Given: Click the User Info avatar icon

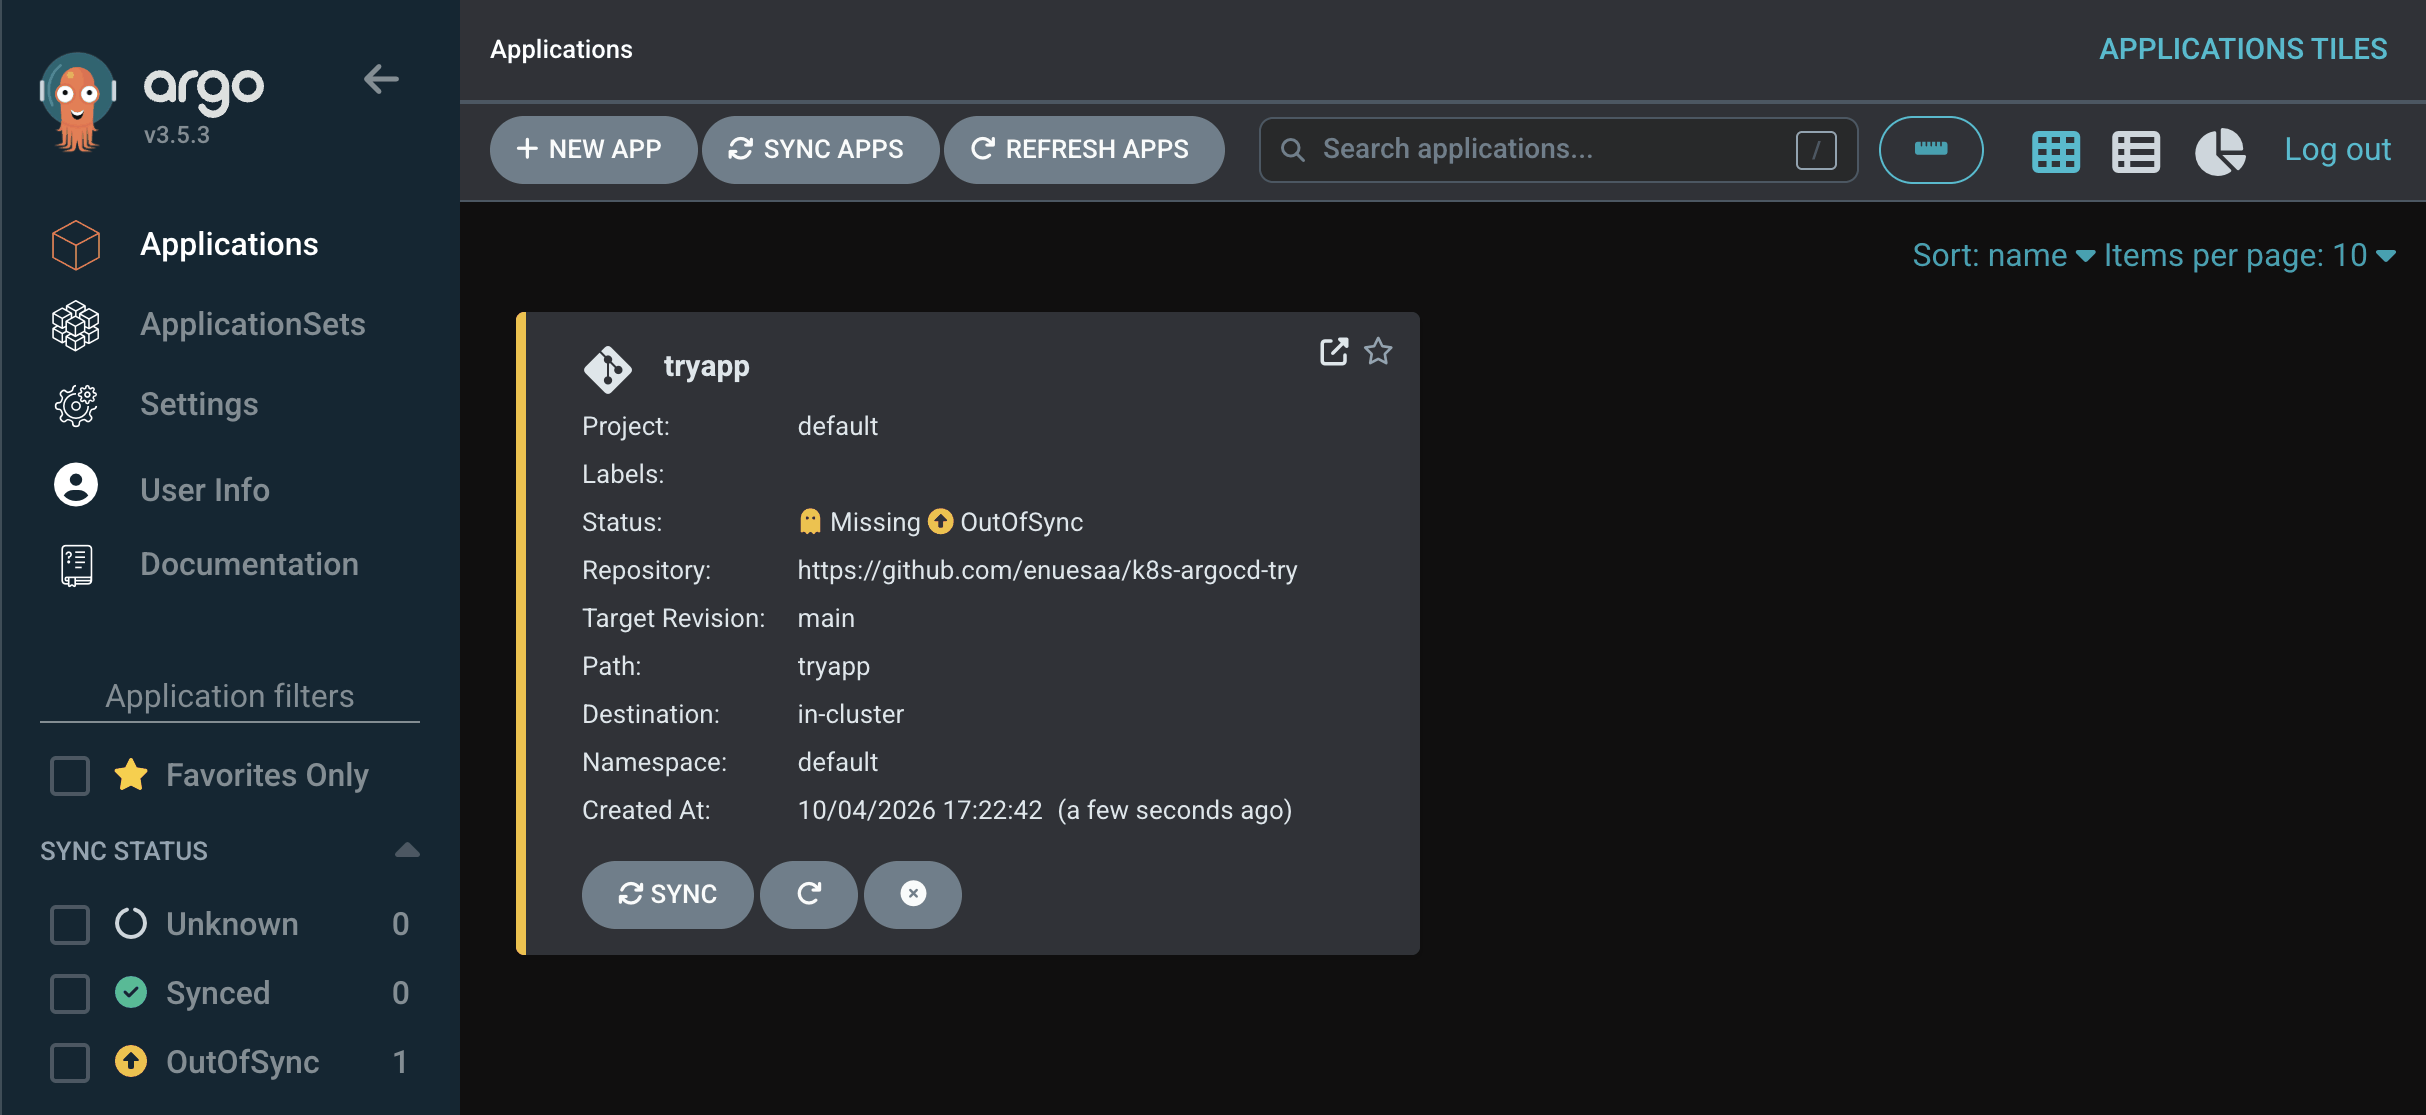Looking at the screenshot, I should click(x=76, y=485).
